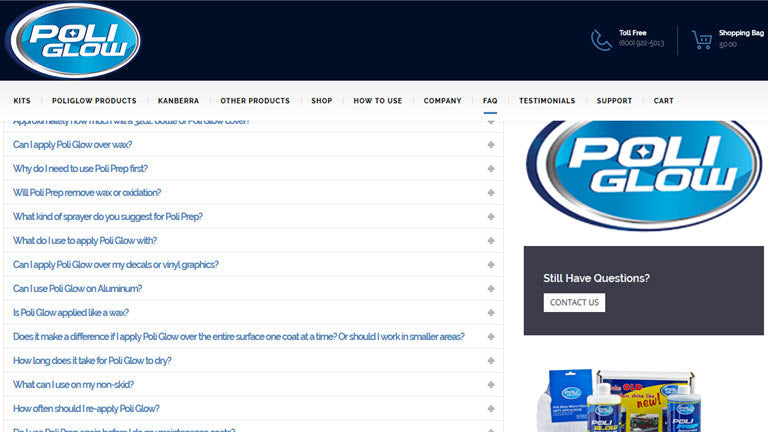Click plus icon for 'What can I use on my non-skid?'
The height and width of the screenshot is (432, 768).
[x=491, y=384]
